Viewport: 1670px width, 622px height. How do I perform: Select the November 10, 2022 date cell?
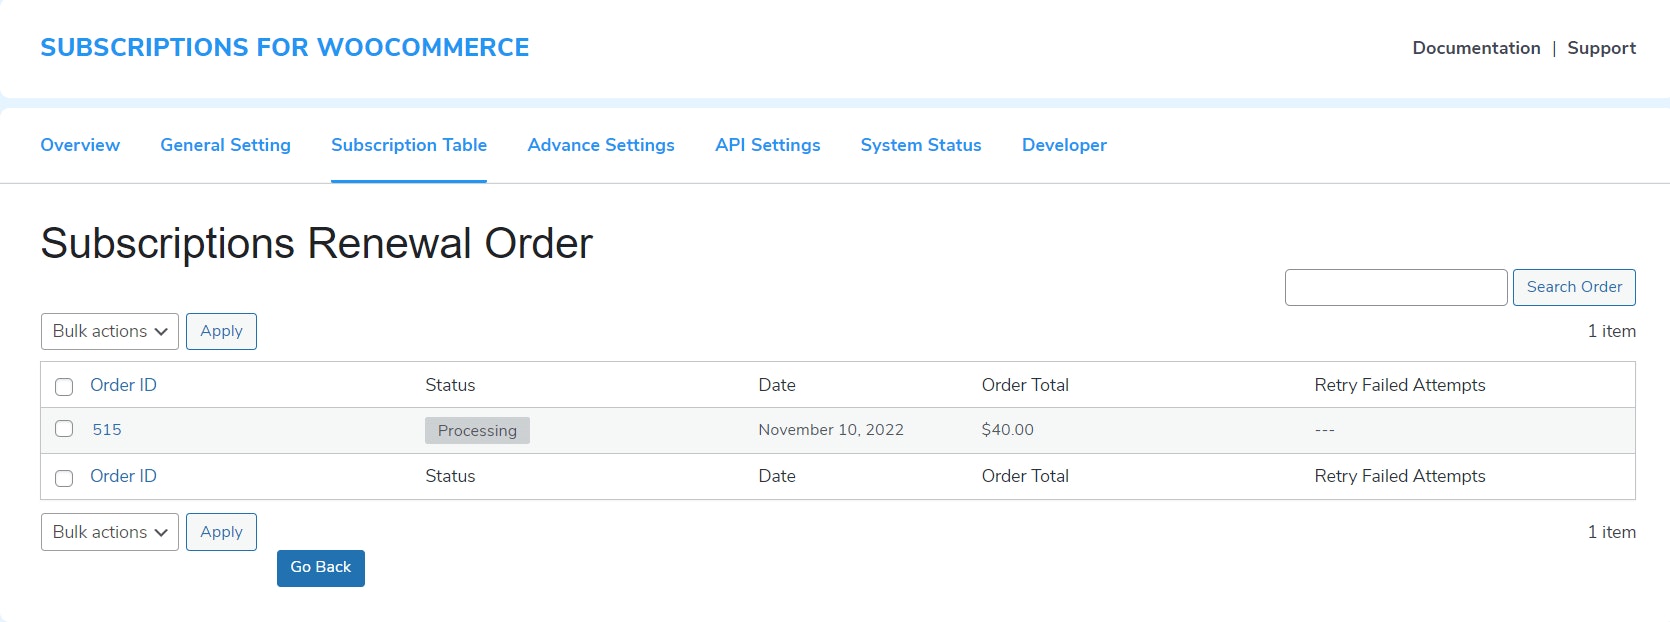(831, 430)
